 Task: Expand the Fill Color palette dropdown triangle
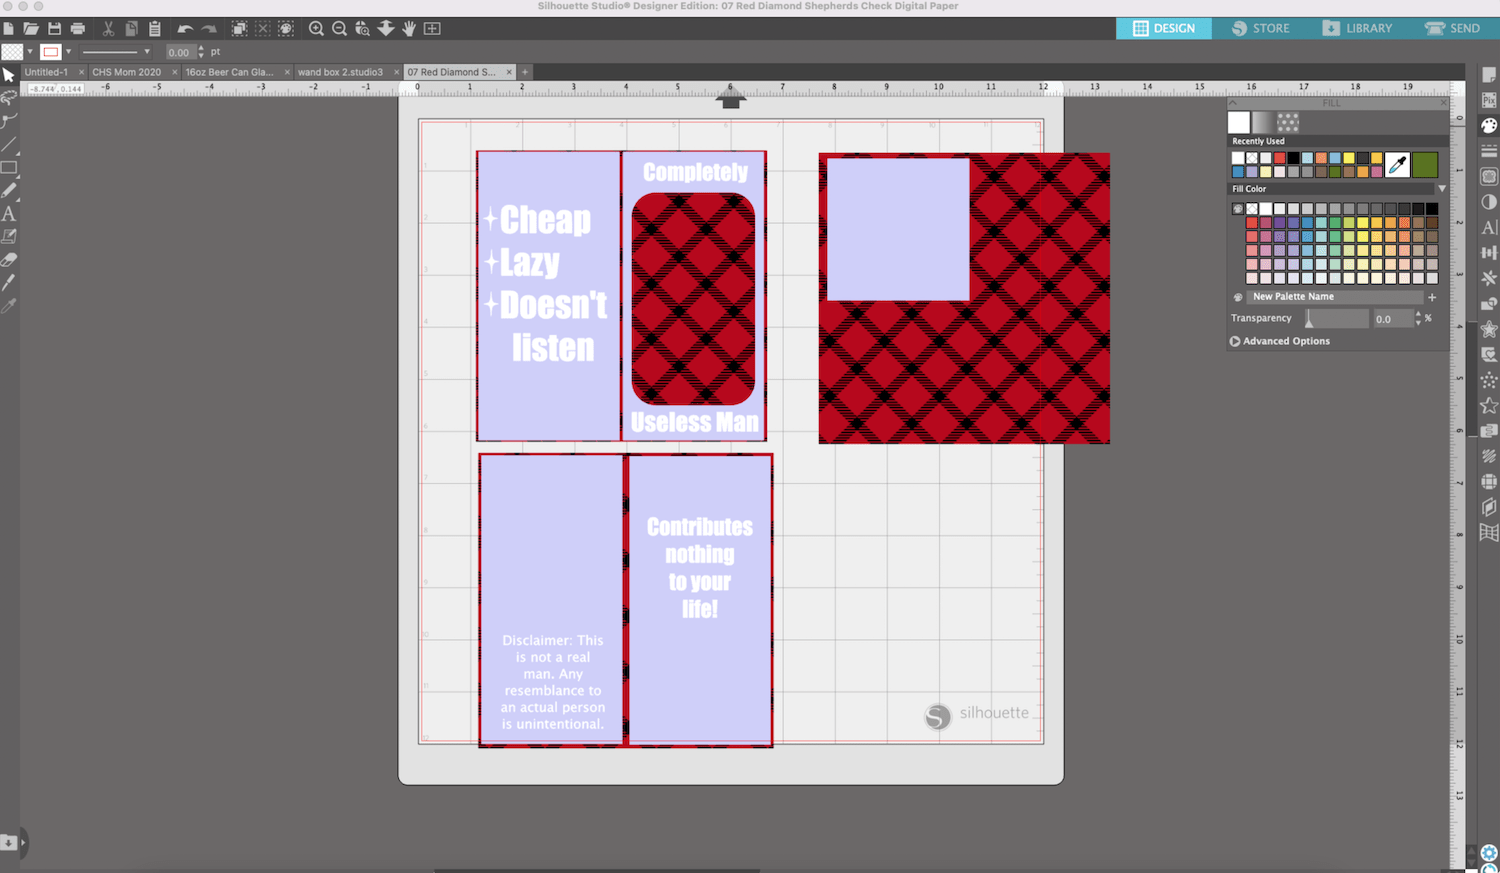point(1441,189)
